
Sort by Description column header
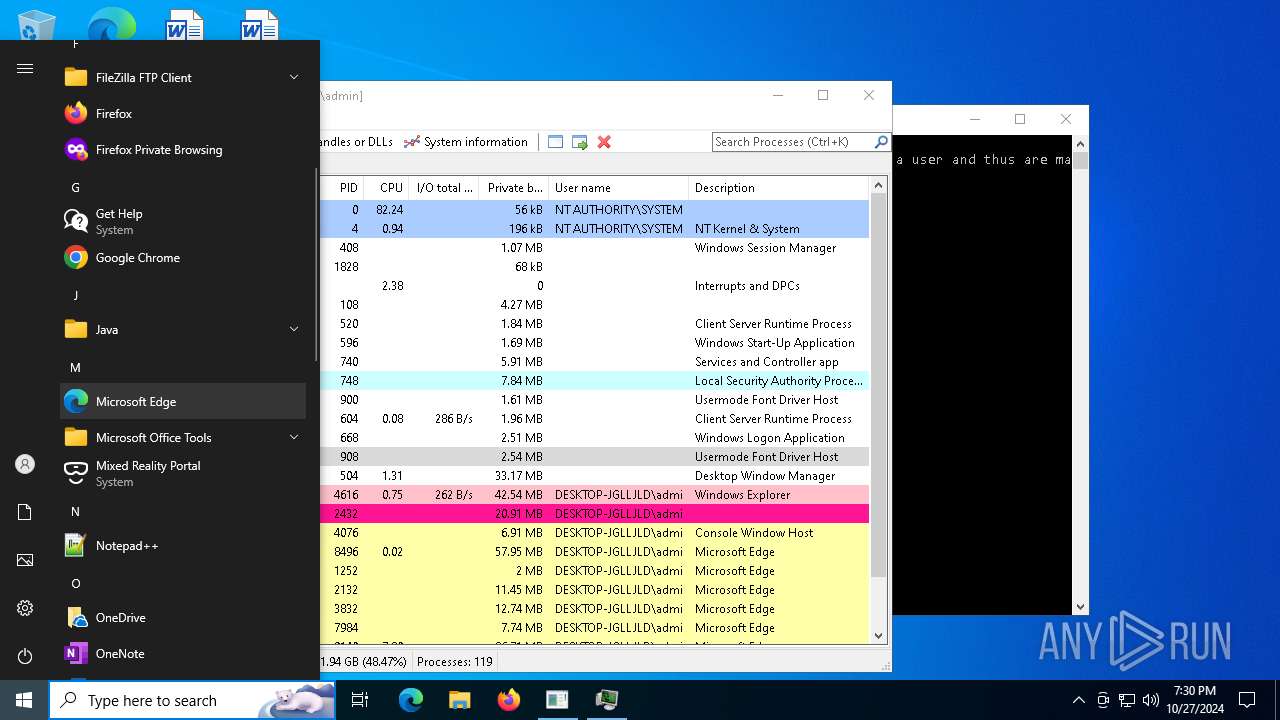coord(779,188)
